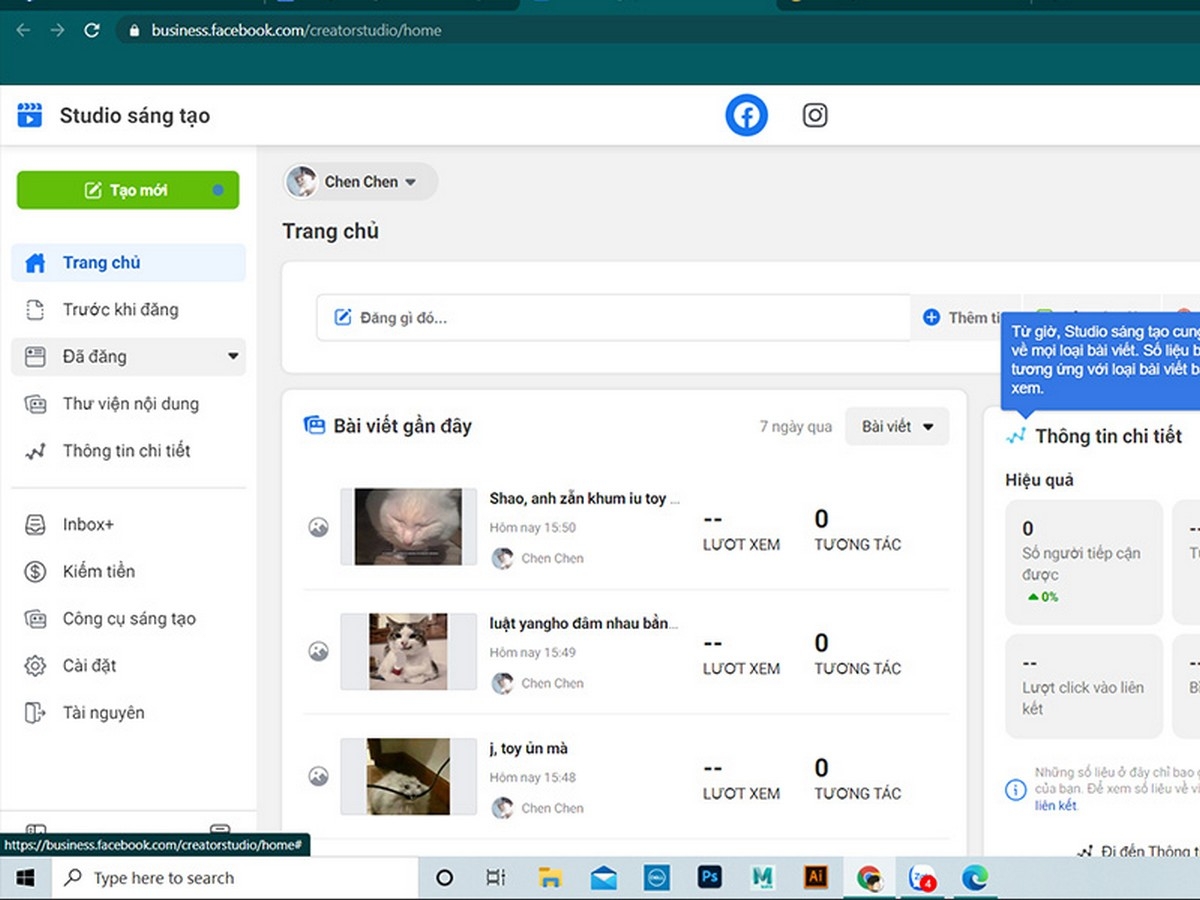Click the Windows Start button
This screenshot has width=1200, height=900.
pyautogui.click(x=25, y=878)
